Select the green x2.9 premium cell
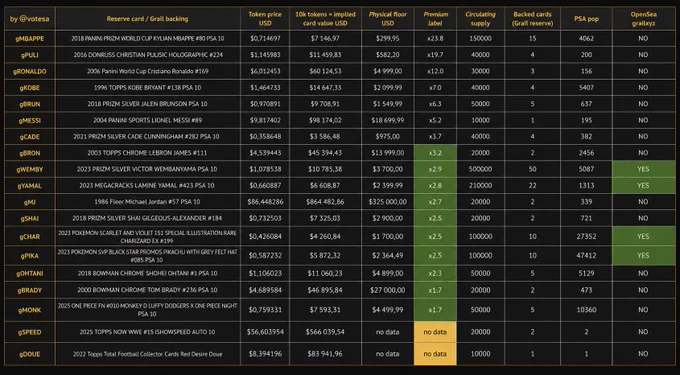The width and height of the screenshot is (680, 375). coord(435,169)
